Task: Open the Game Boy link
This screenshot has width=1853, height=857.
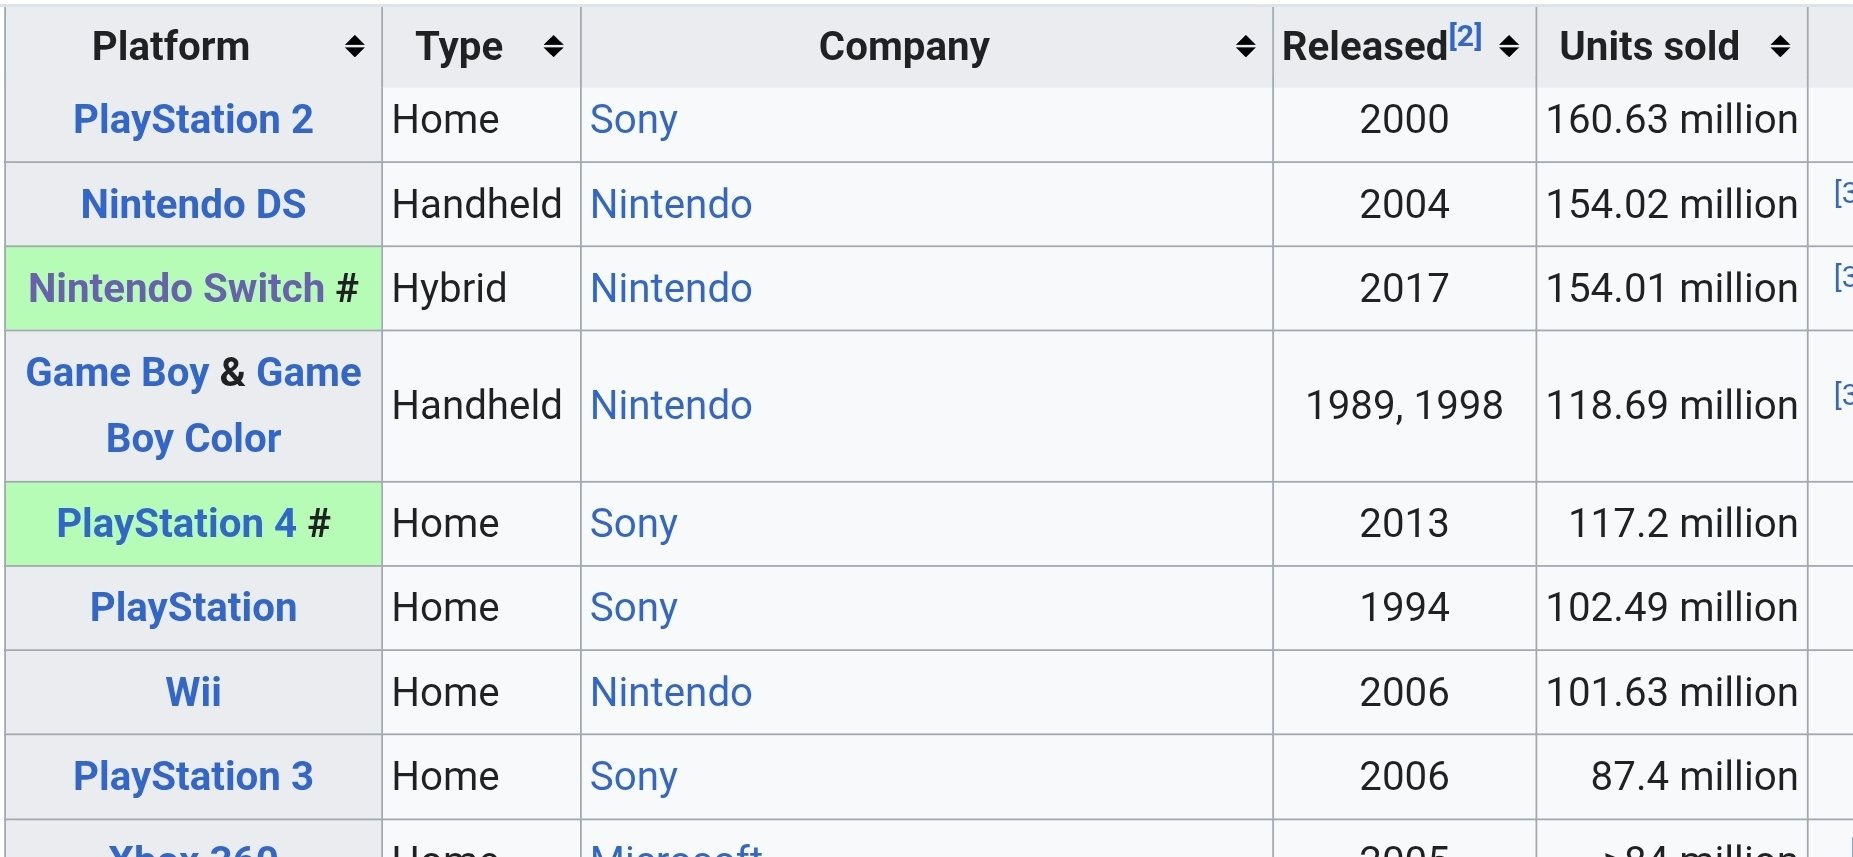Action: (x=117, y=372)
